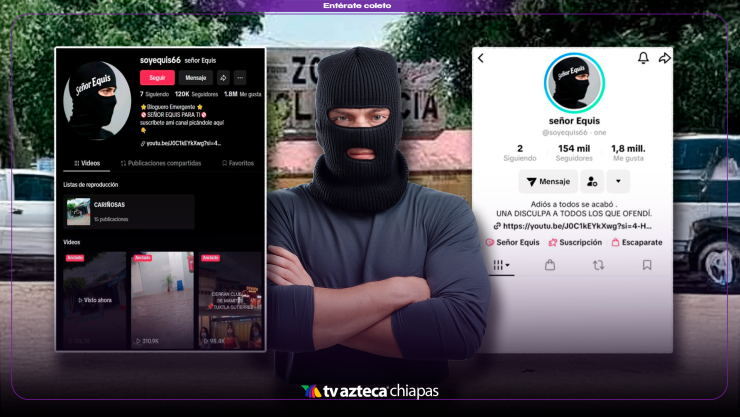Image resolution: width=740 pixels, height=417 pixels.
Task: Open the reposts tab icon
Action: (598, 265)
